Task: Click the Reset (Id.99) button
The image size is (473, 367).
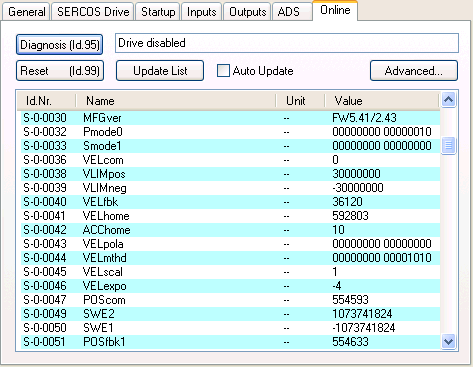Action: click(x=60, y=71)
